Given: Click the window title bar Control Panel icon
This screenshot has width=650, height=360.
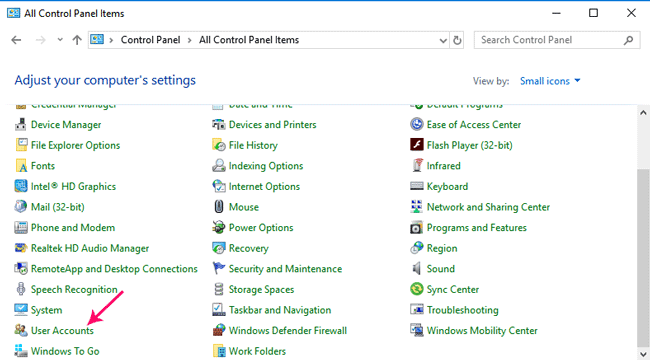Looking at the screenshot, I should [13, 13].
